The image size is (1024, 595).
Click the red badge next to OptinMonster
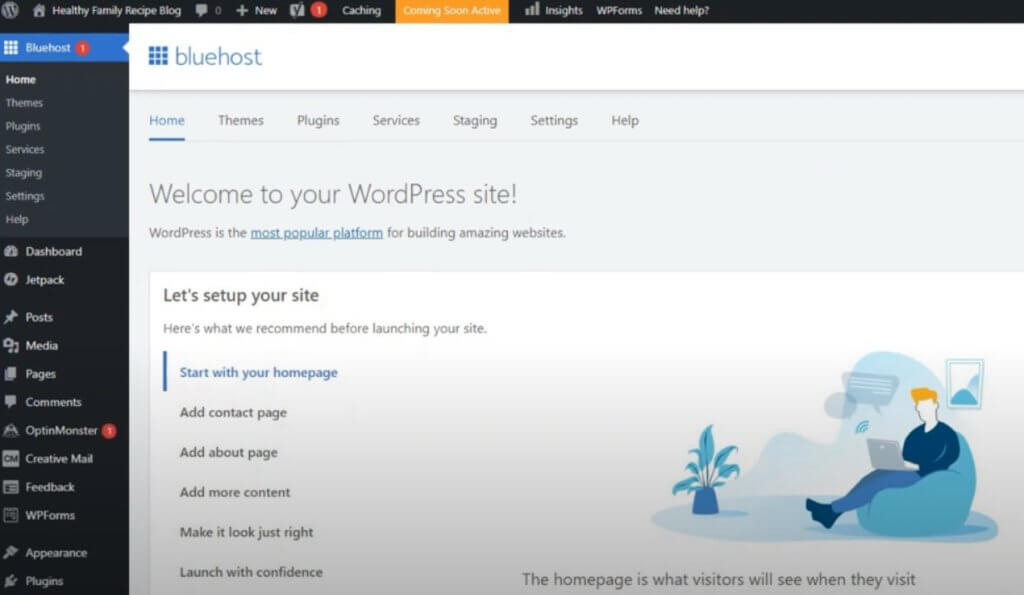tap(109, 430)
